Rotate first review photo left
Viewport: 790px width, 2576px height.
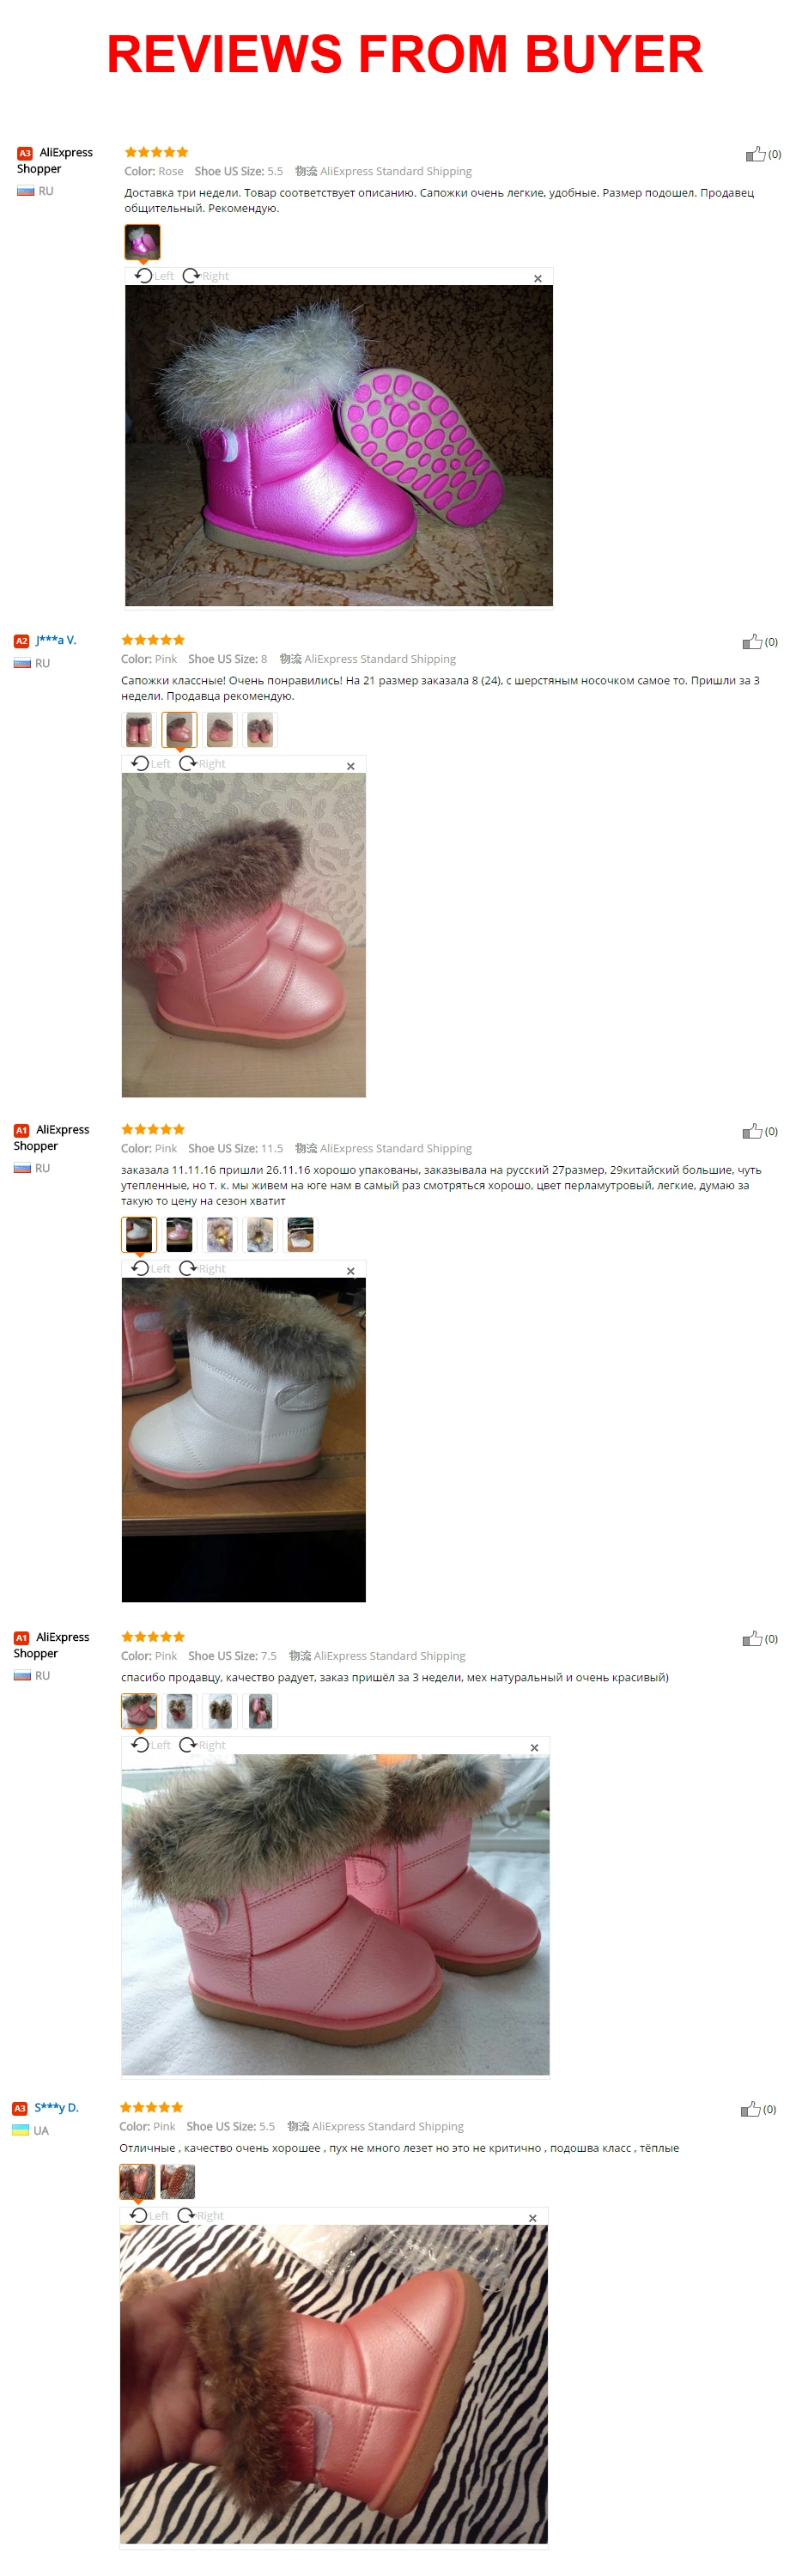click(x=154, y=276)
